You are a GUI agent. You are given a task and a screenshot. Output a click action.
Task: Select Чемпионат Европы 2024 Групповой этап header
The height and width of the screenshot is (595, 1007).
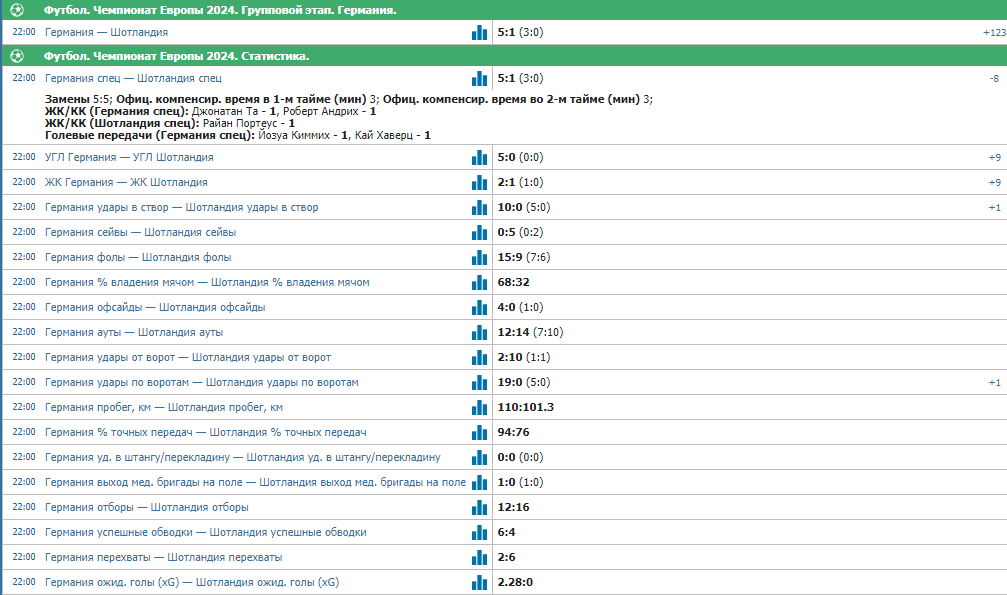[220, 10]
